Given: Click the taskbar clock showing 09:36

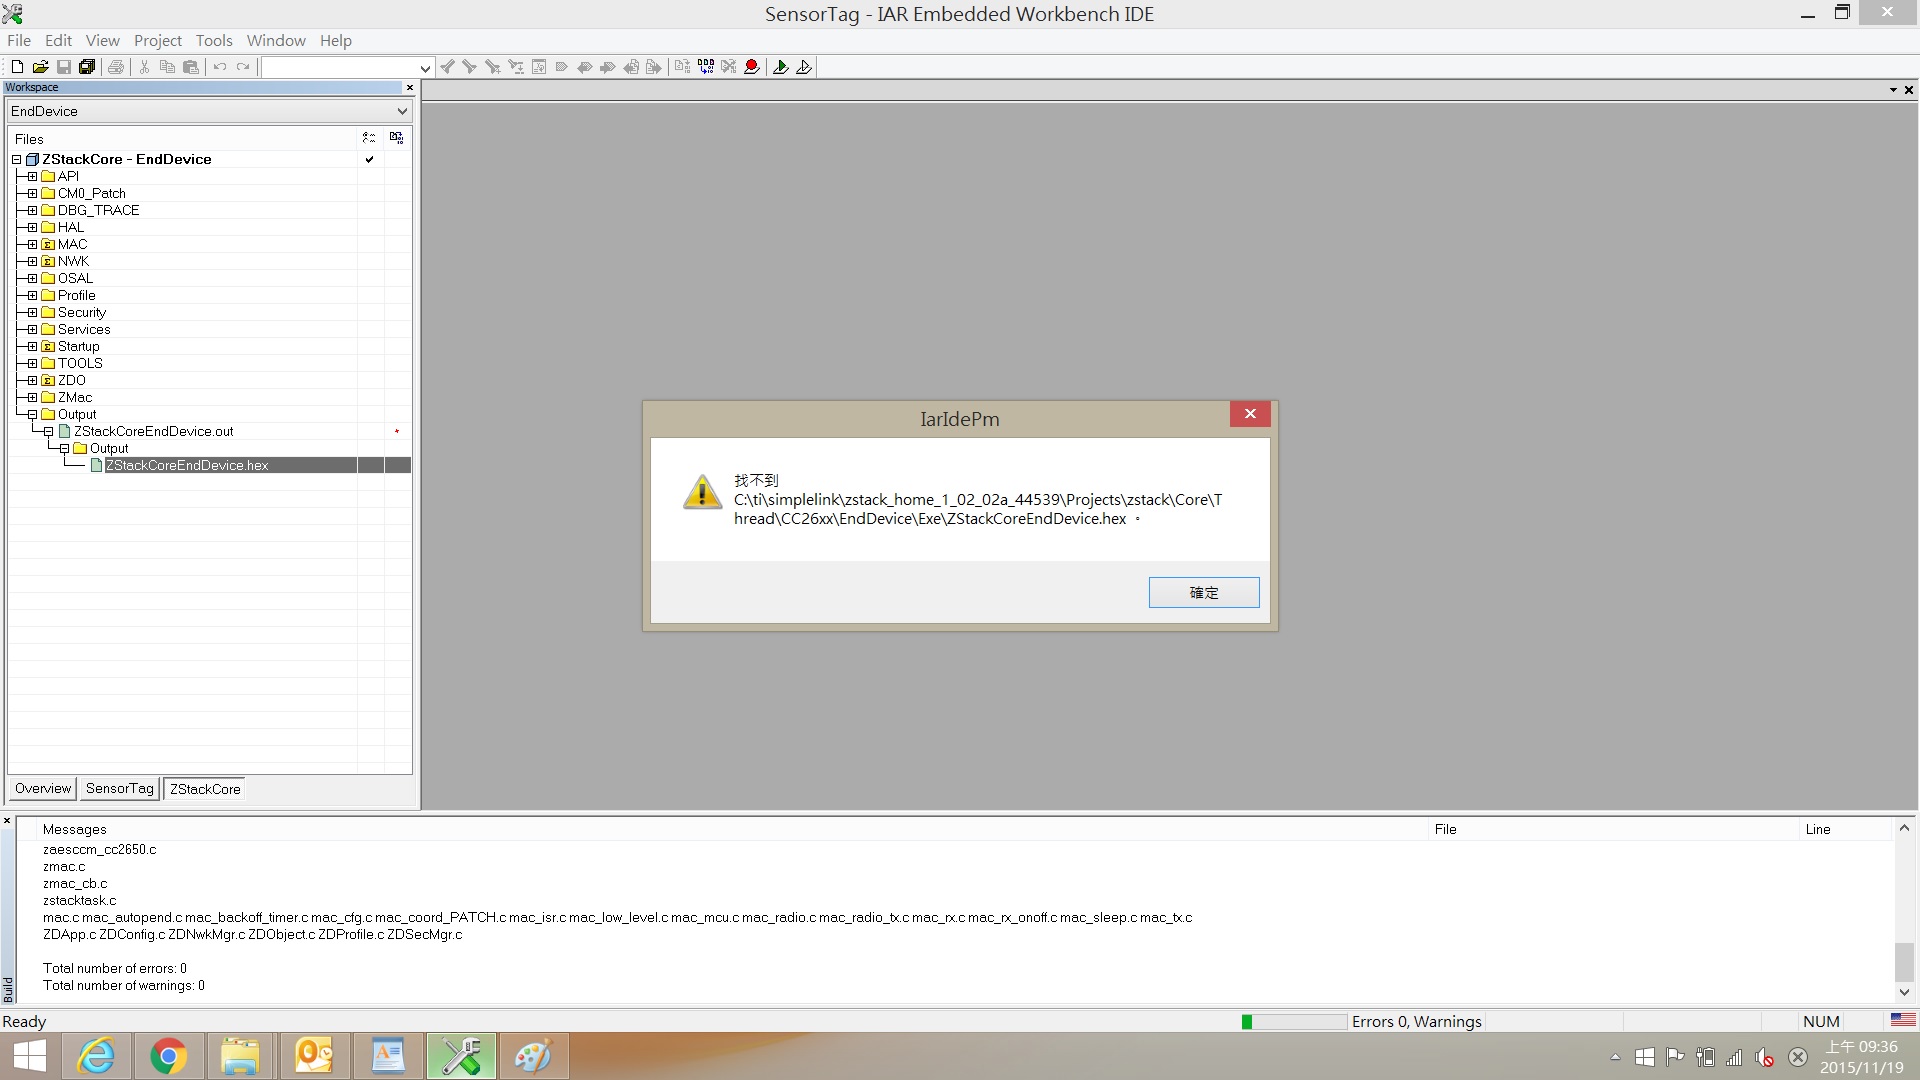Looking at the screenshot, I should pos(1861,1057).
